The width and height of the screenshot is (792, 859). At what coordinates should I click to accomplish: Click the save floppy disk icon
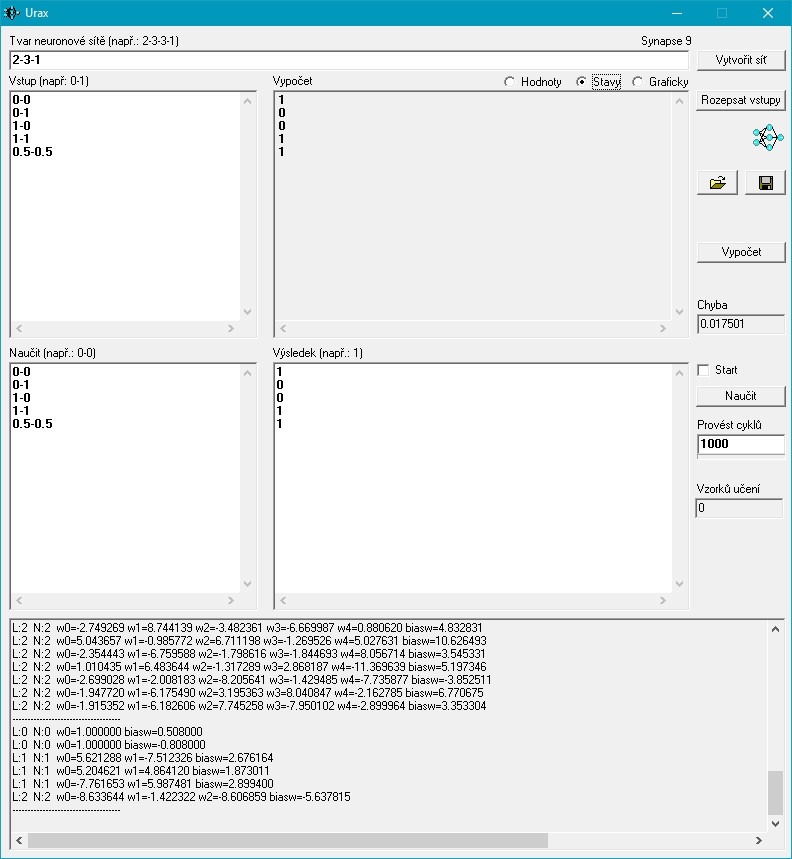[765, 182]
